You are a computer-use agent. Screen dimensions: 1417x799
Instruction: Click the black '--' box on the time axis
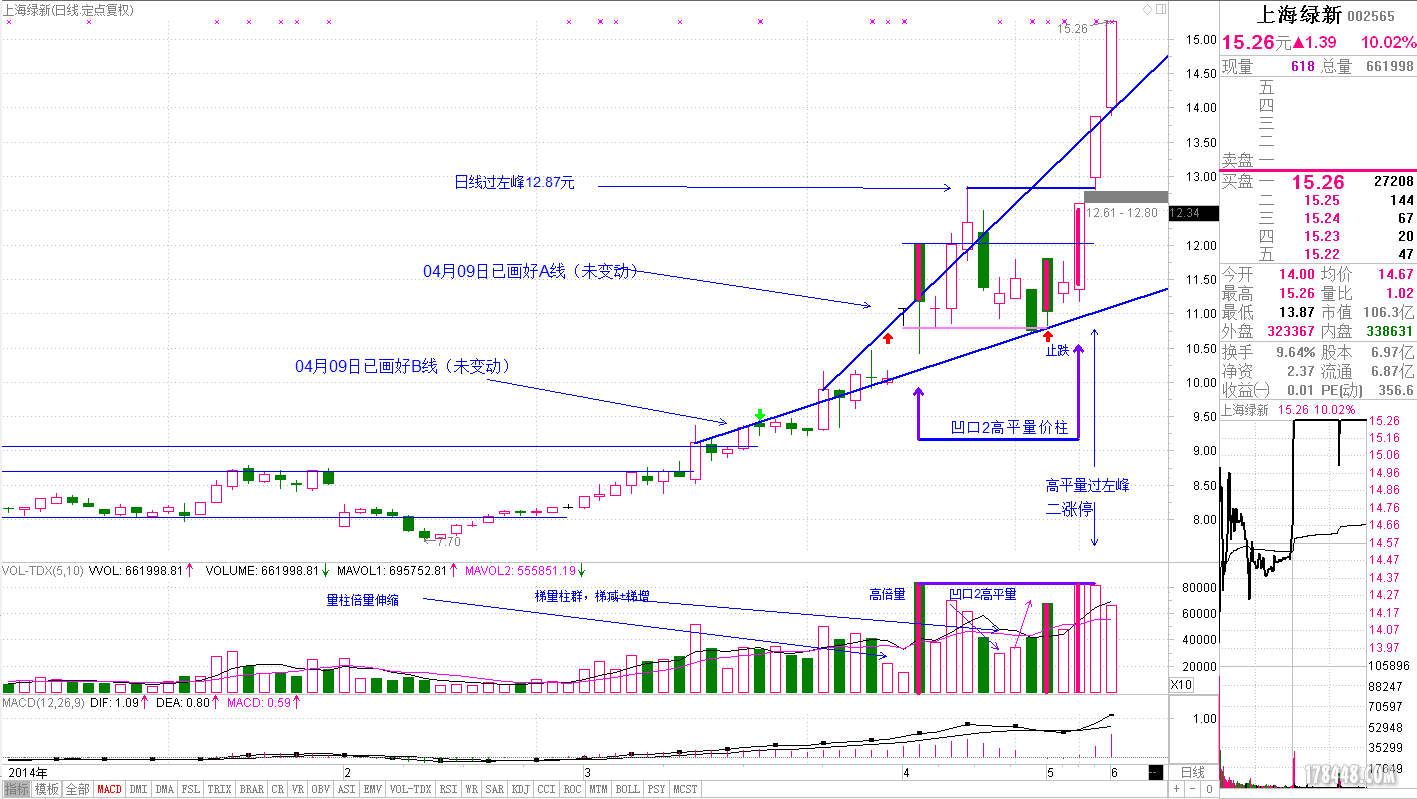click(x=1155, y=772)
